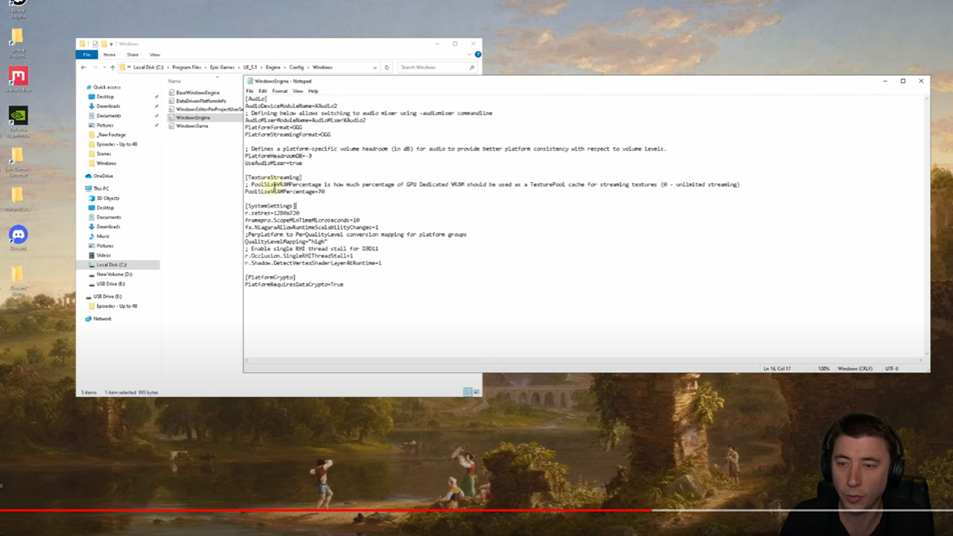Select the Unreal Projects desktop folder

pyautogui.click(x=18, y=43)
